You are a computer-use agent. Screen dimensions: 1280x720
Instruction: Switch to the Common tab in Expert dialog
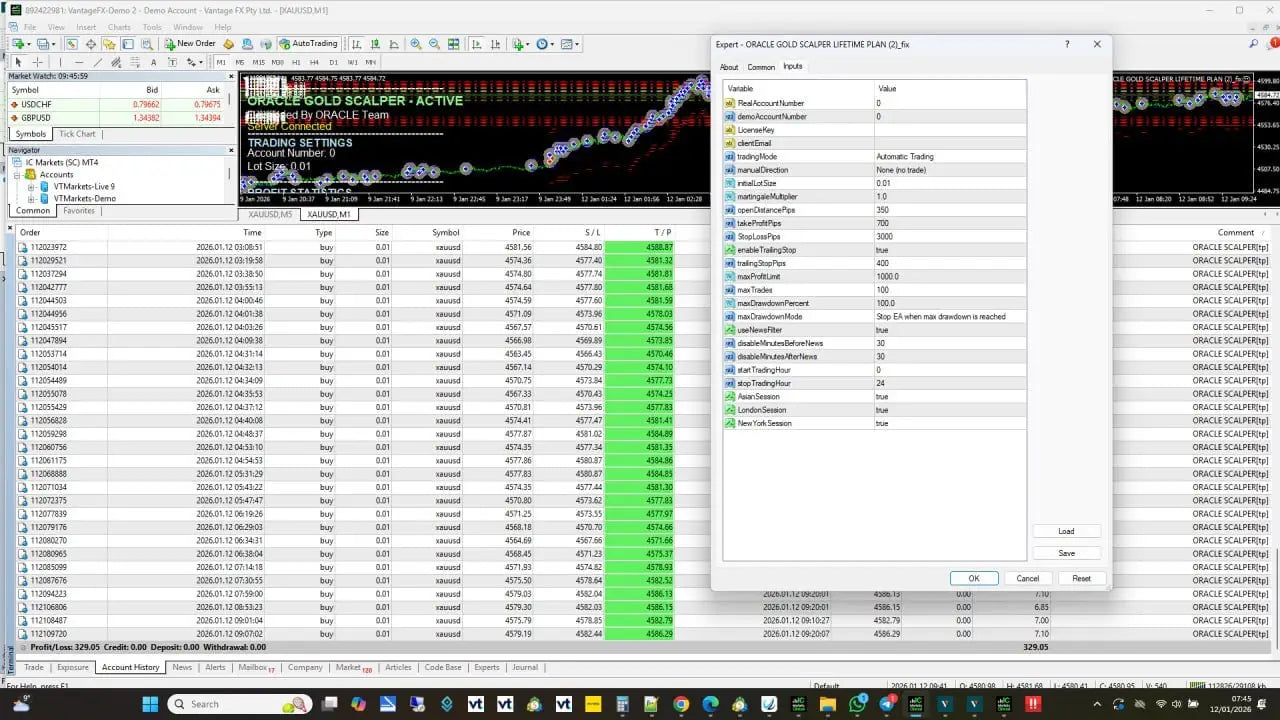pyautogui.click(x=761, y=67)
